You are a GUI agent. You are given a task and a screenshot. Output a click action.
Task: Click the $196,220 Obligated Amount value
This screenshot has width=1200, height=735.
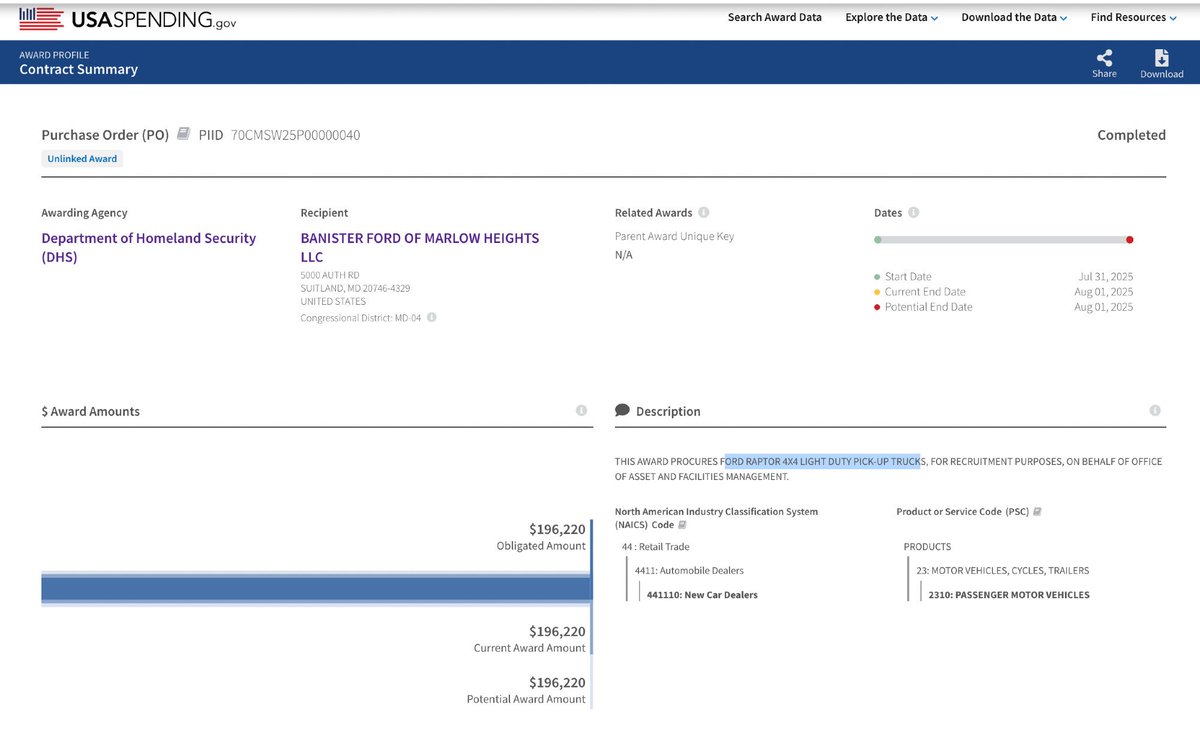pos(557,529)
